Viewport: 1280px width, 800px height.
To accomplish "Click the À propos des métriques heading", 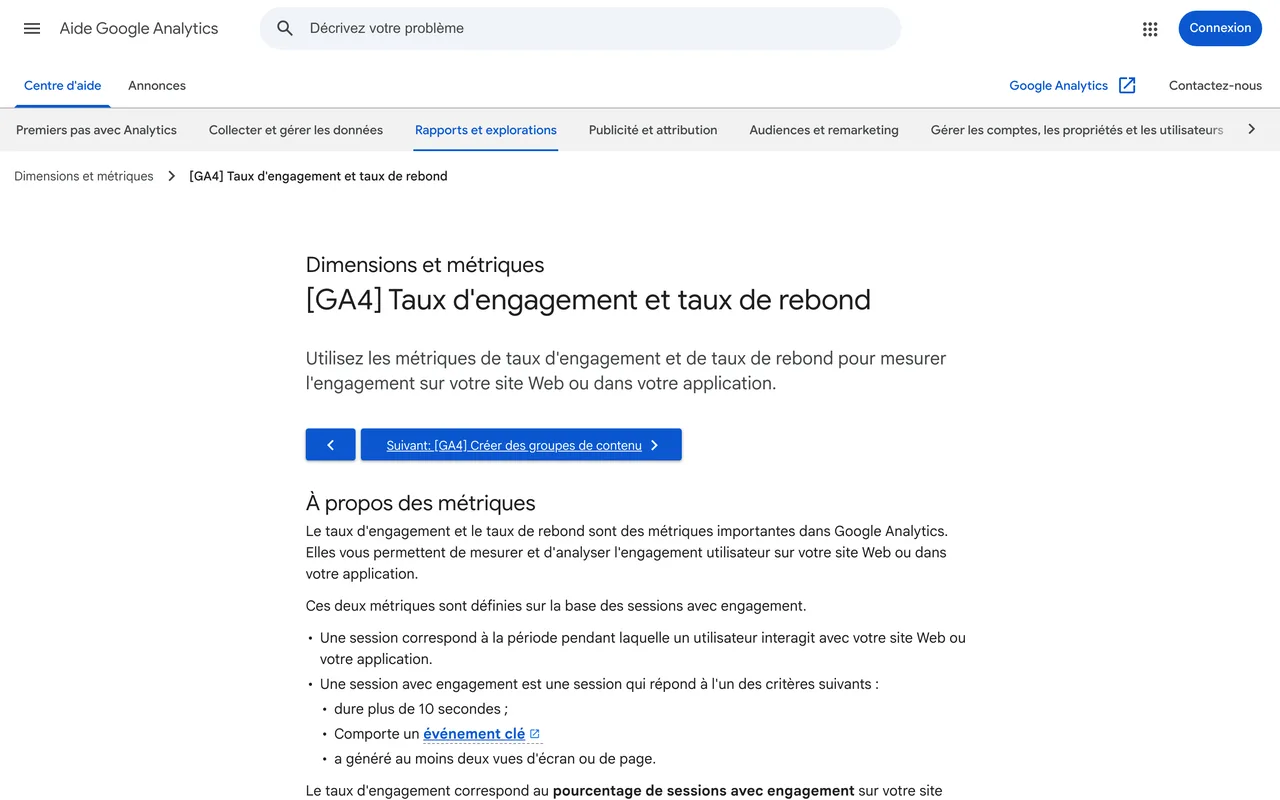I will coord(421,503).
